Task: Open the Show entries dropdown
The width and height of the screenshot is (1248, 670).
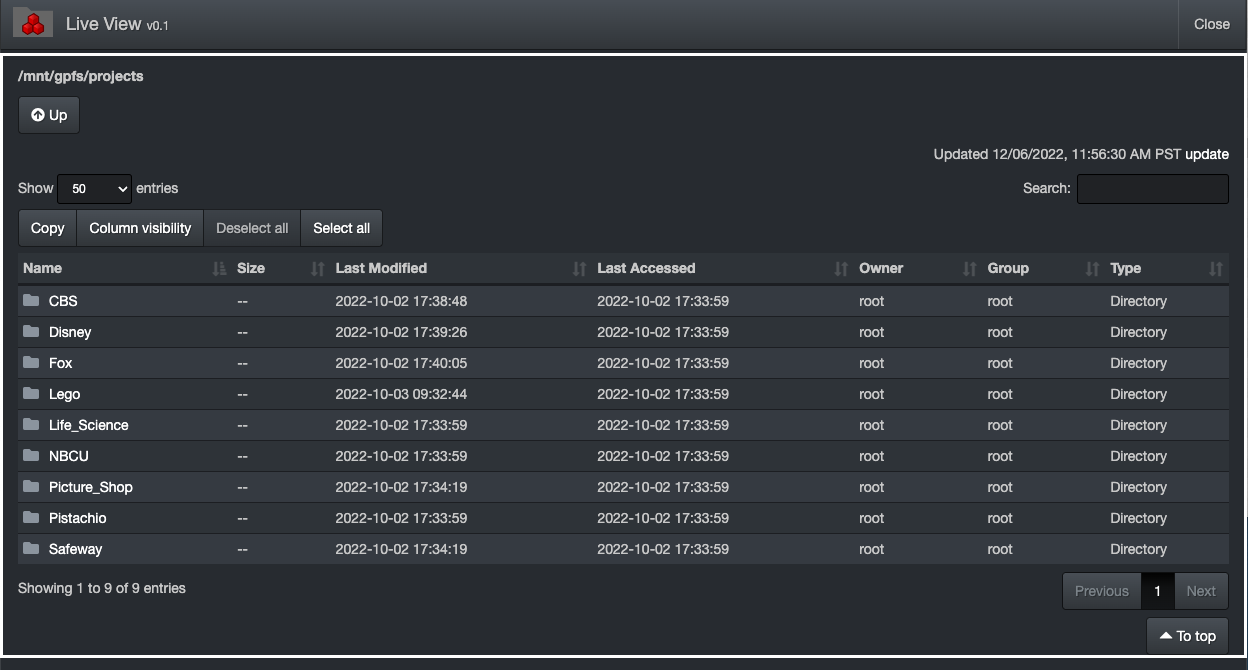Action: click(94, 188)
